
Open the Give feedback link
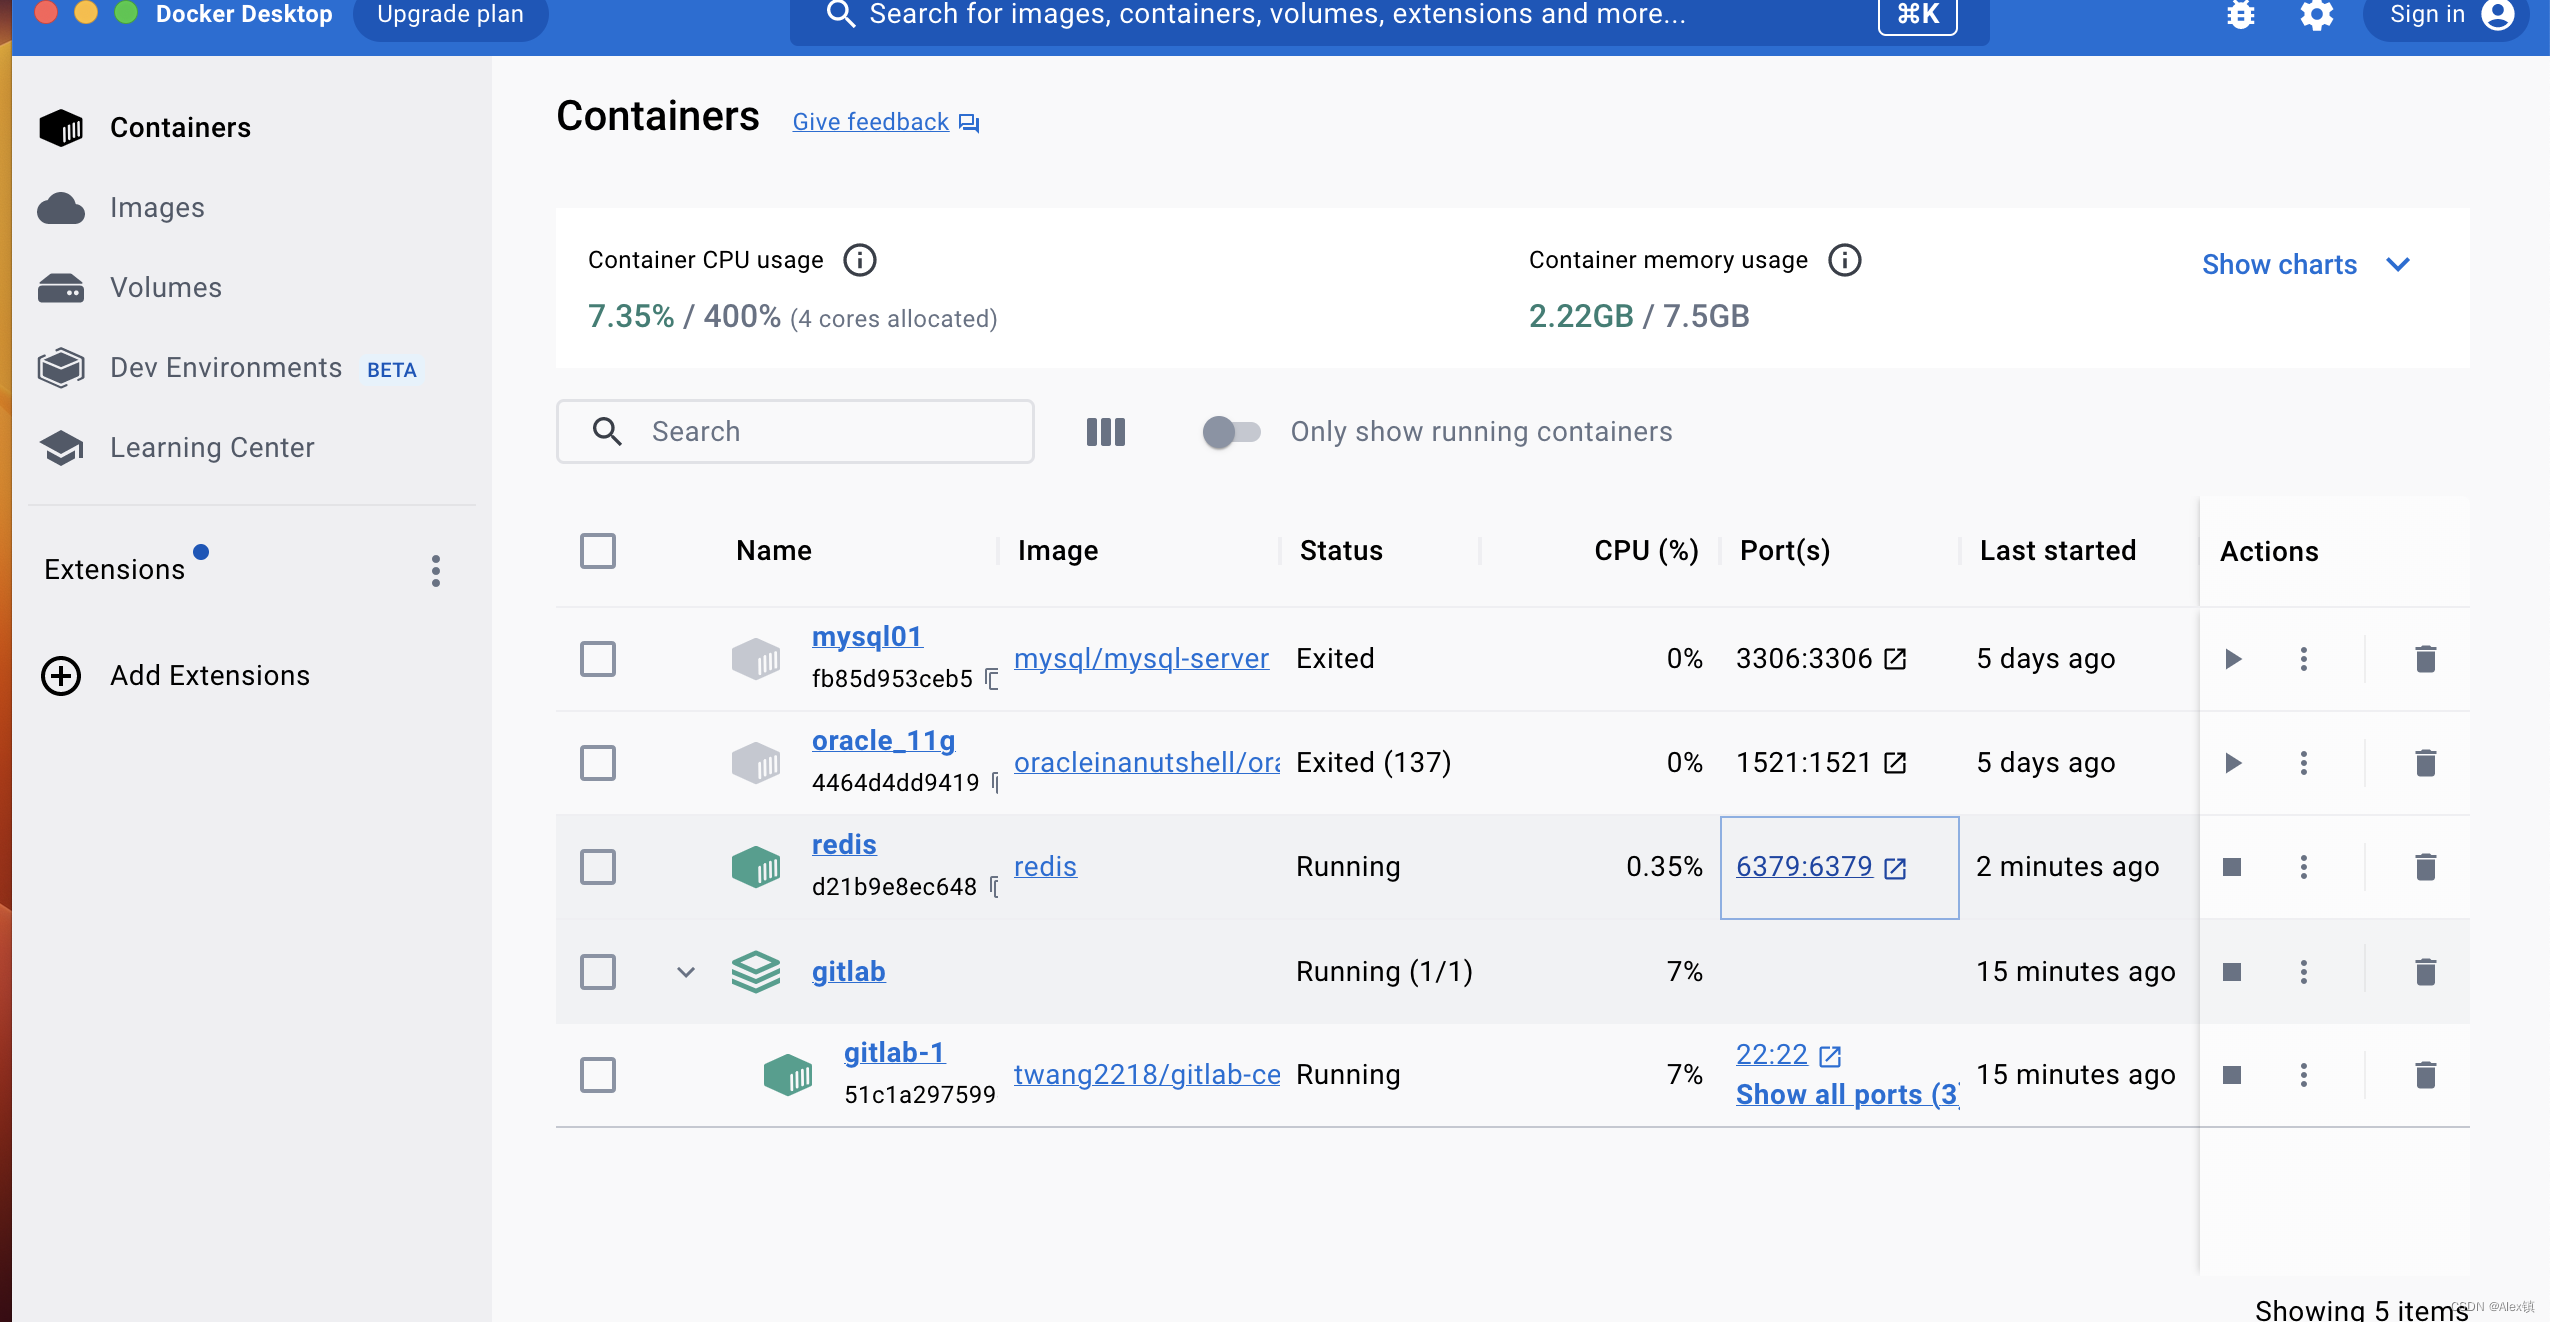(870, 122)
